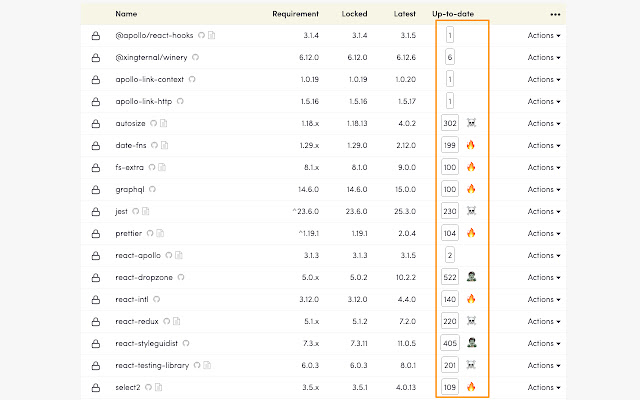Open the Actions dropdown for @apollo/react-hooks
Screen dimensions: 640x400
[x=544, y=36]
